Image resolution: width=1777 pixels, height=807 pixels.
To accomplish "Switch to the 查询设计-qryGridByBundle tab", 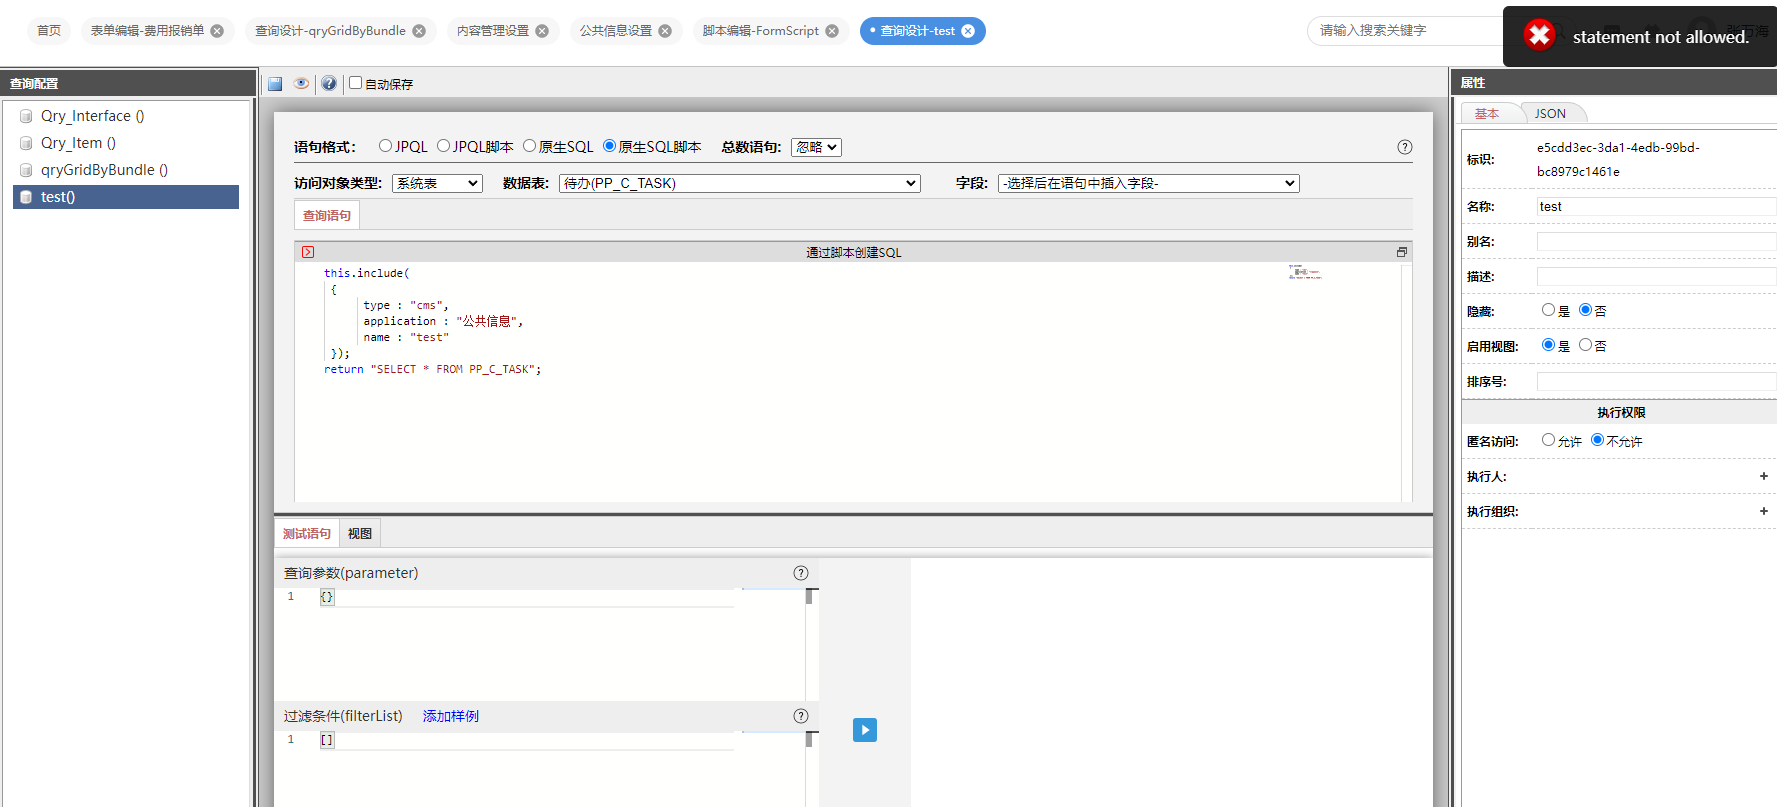I will pos(330,31).
